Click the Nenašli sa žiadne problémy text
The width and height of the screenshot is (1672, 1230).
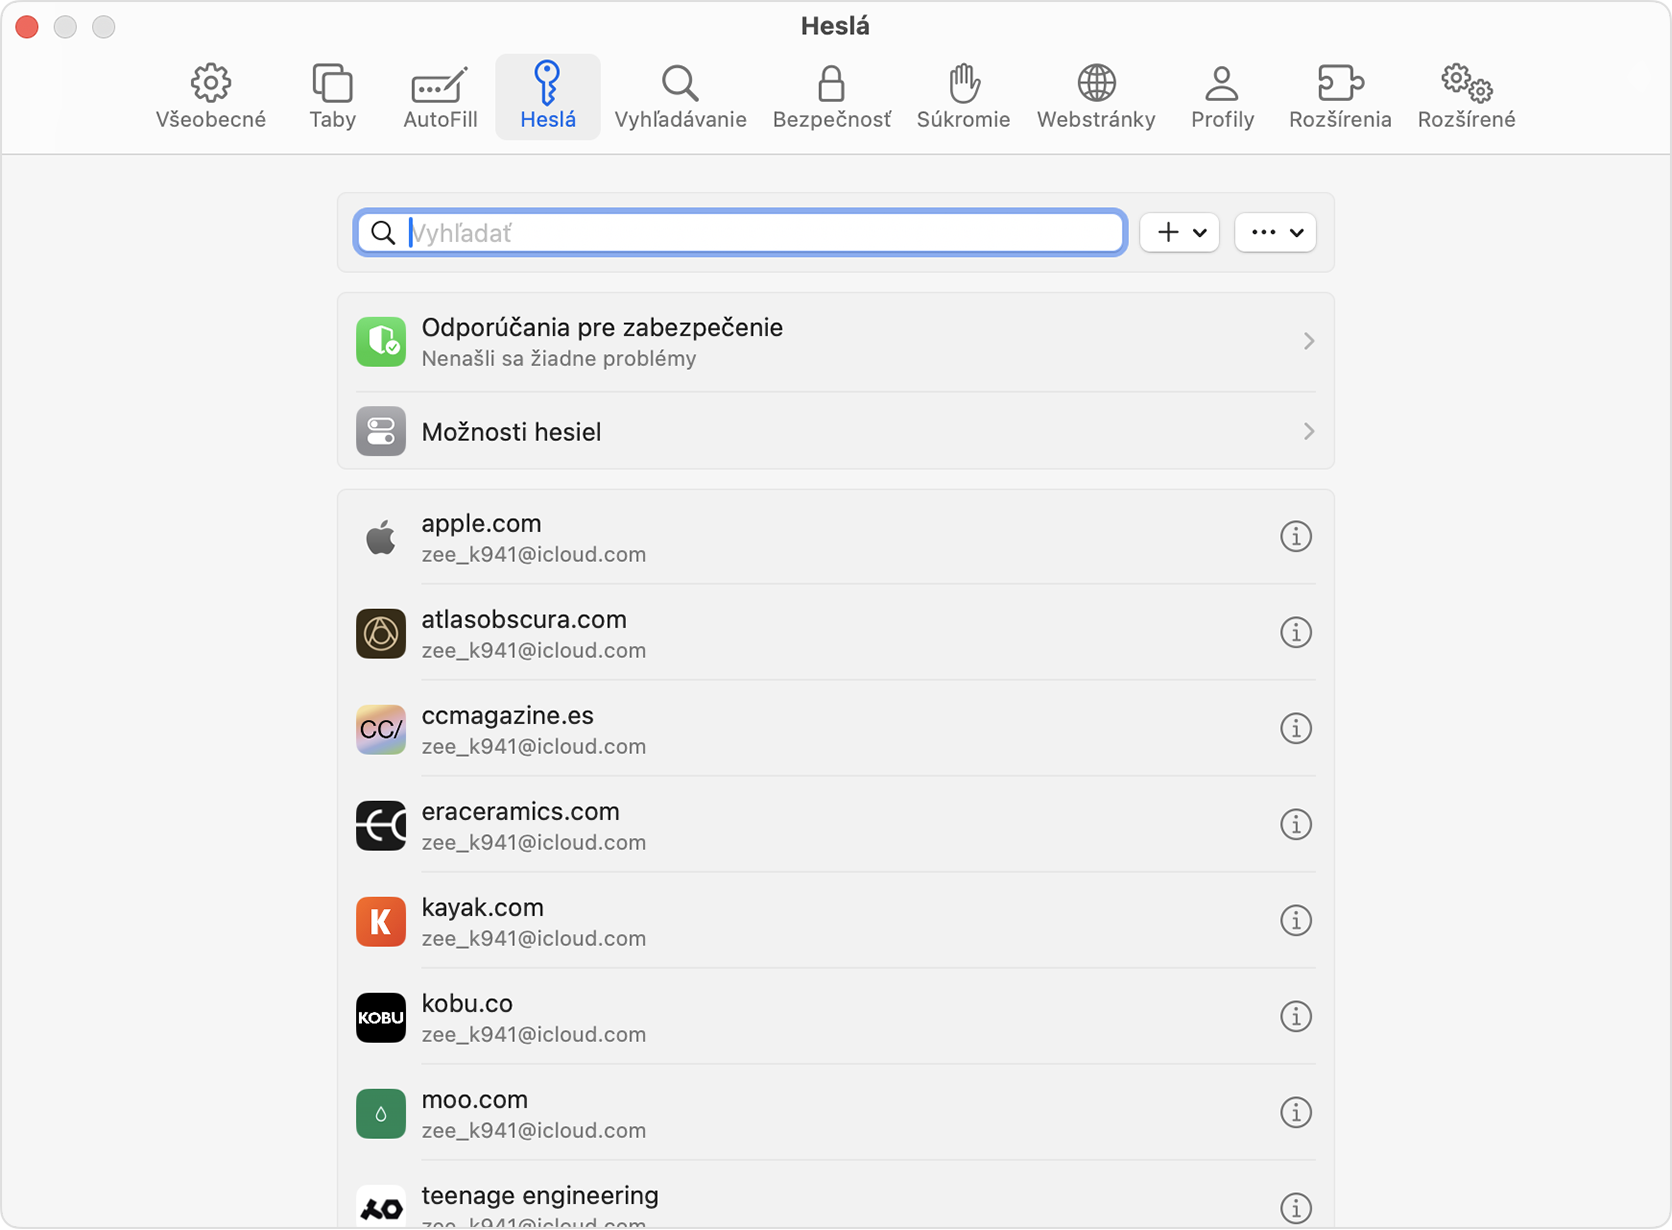click(x=559, y=358)
